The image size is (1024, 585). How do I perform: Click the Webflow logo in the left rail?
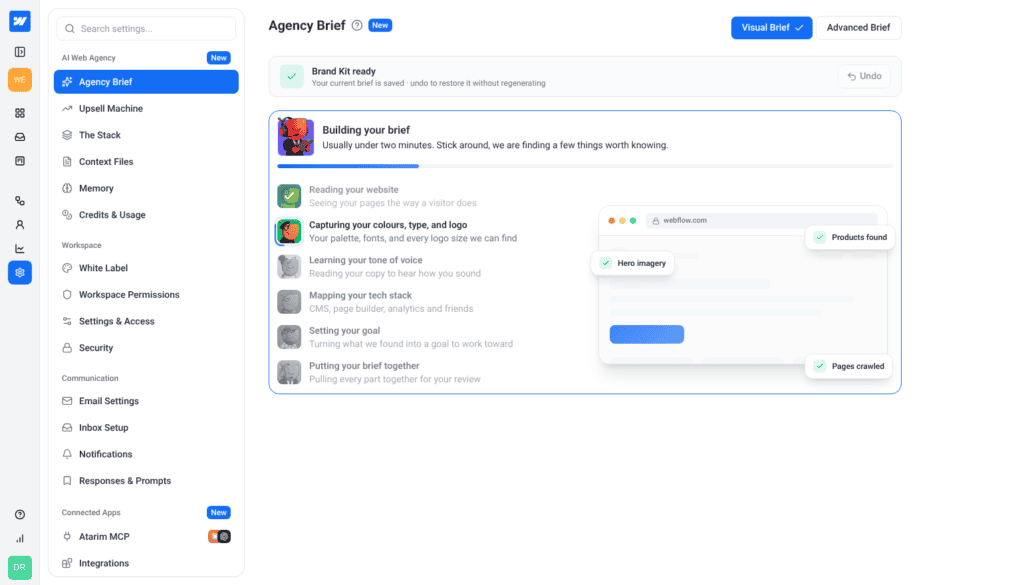coord(20,22)
